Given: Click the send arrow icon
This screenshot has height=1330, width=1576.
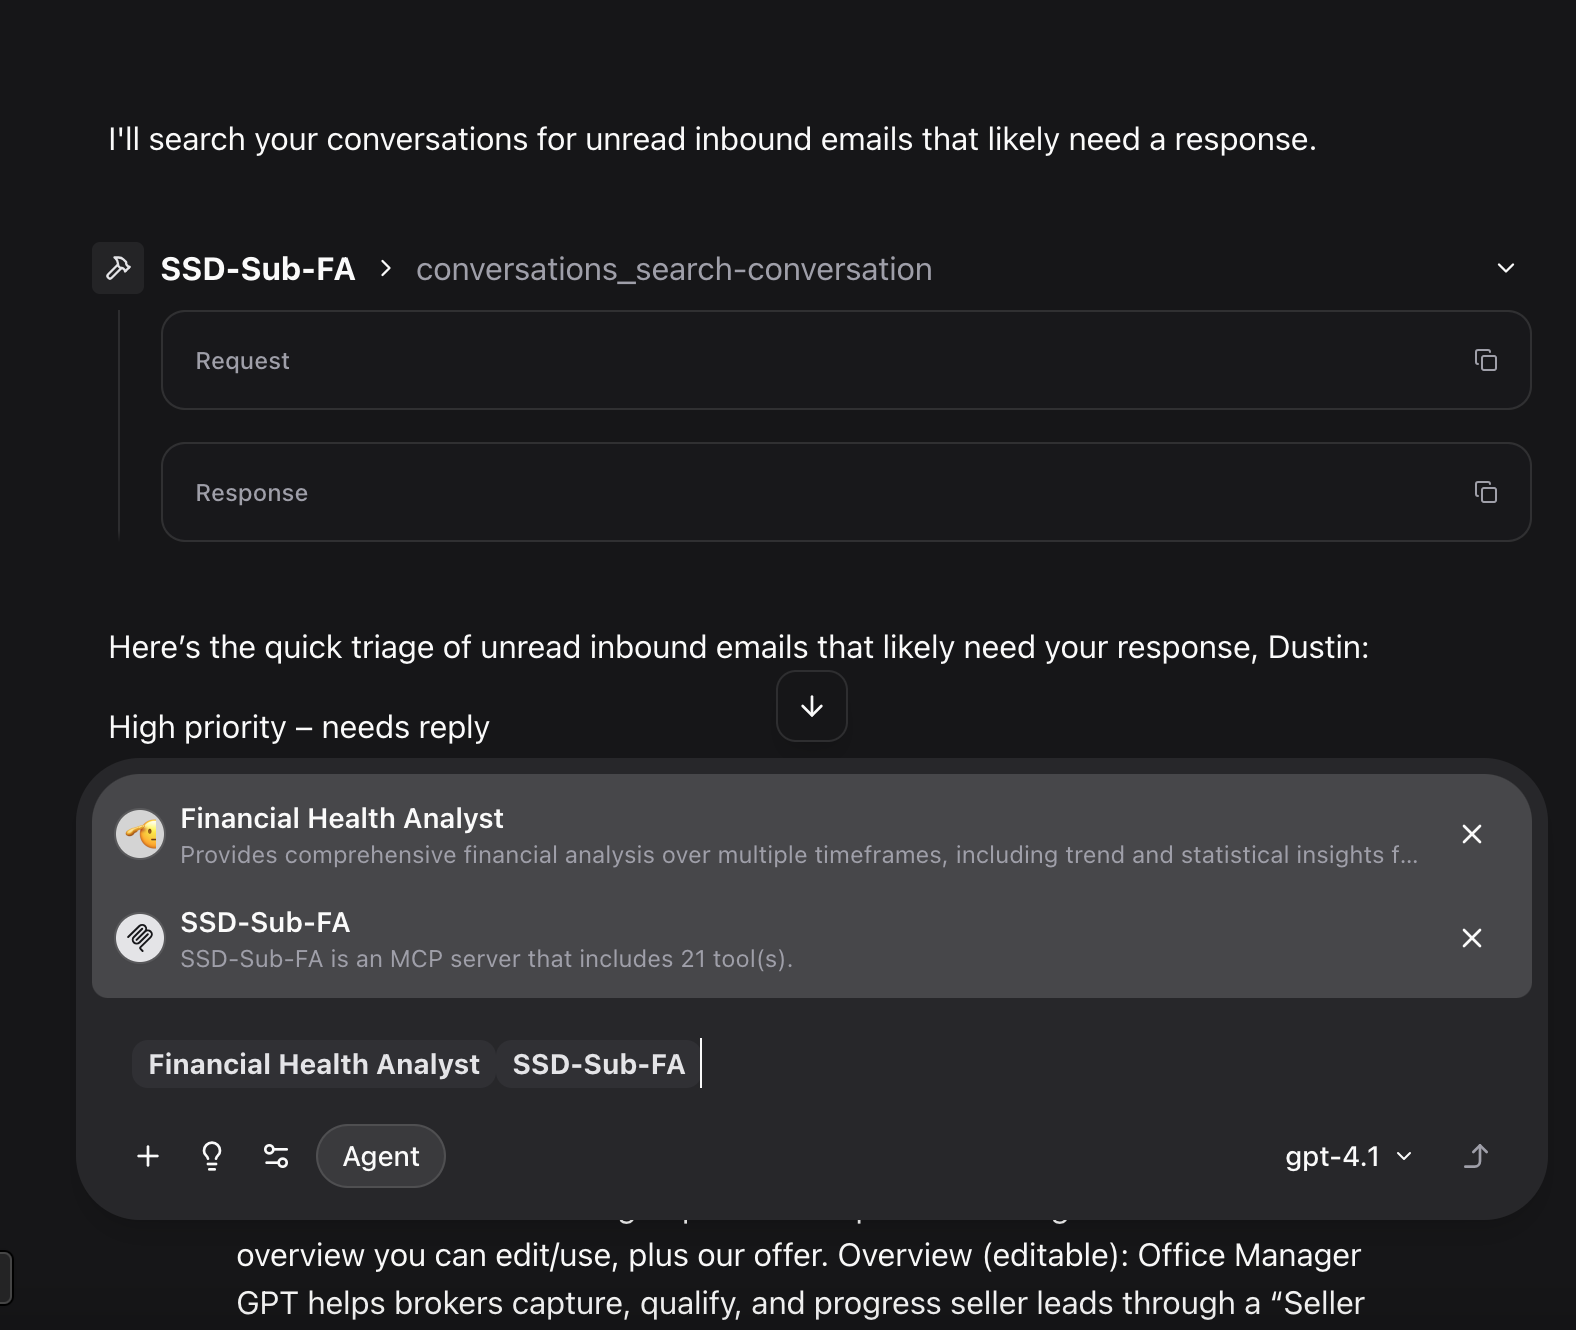Looking at the screenshot, I should tap(1477, 1156).
